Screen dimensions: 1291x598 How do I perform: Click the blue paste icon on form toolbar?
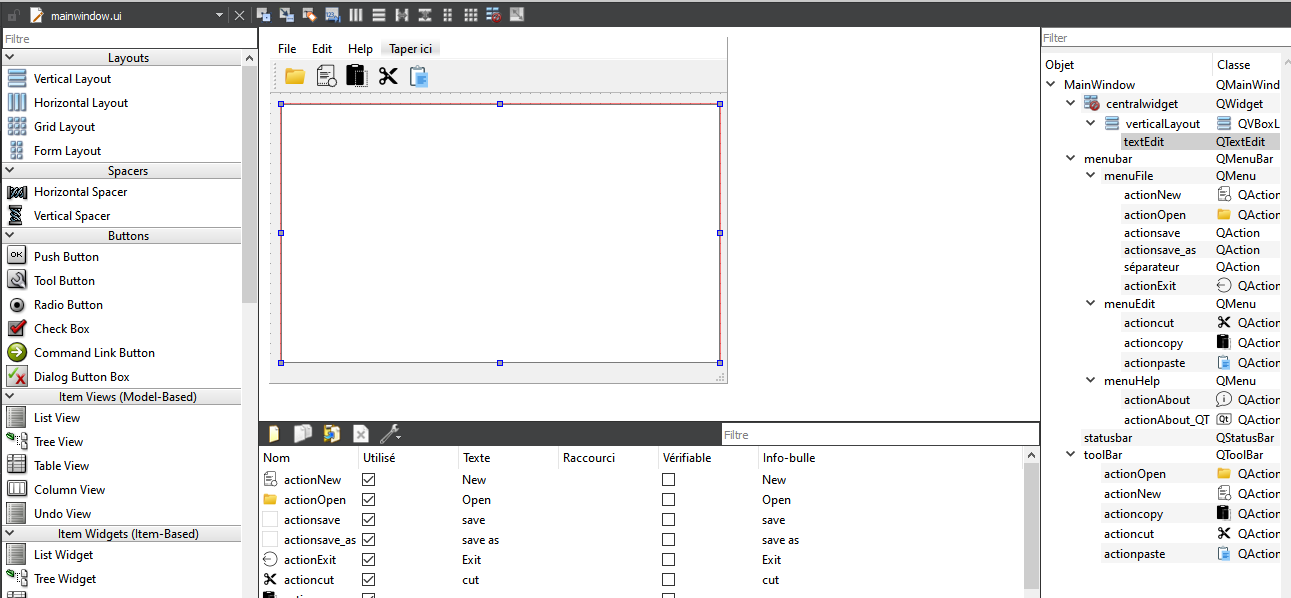click(x=419, y=76)
